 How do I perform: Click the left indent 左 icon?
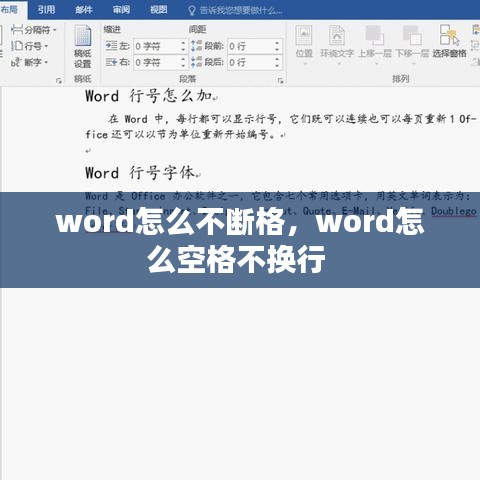tap(111, 46)
